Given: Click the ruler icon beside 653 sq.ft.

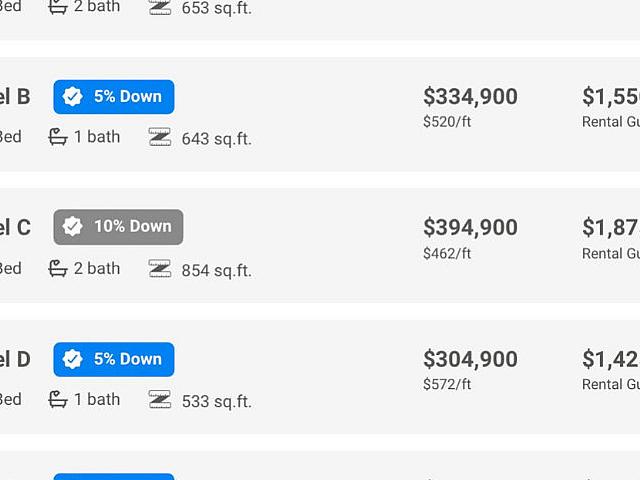Looking at the screenshot, I should tap(160, 7).
